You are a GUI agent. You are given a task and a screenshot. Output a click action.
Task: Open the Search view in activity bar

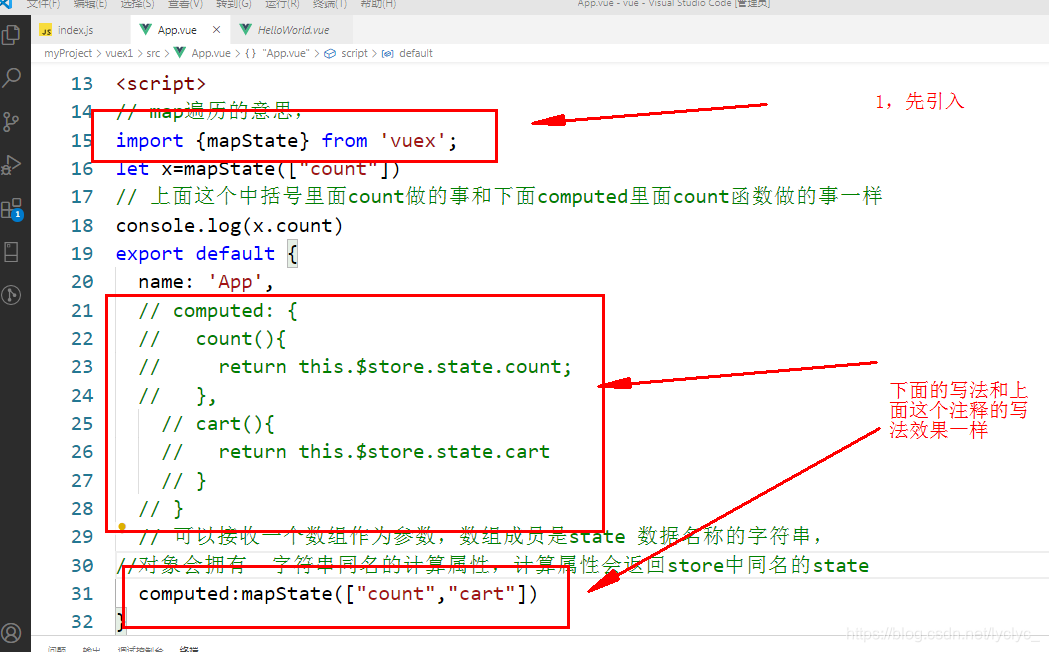(11, 78)
